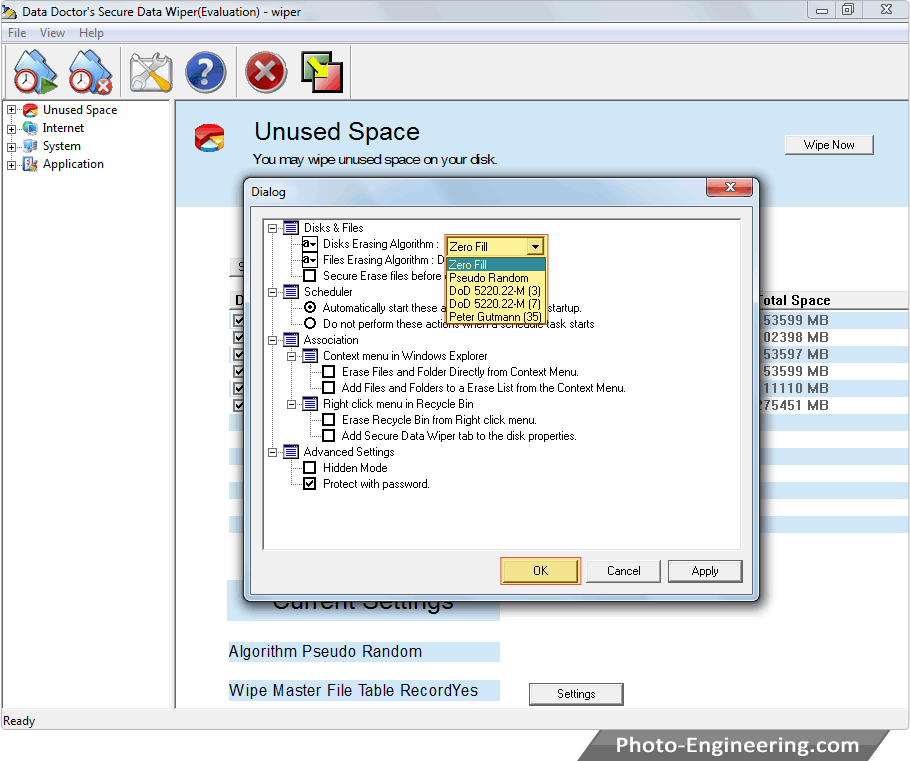
Task: Click the Association category icon
Action: coord(291,340)
